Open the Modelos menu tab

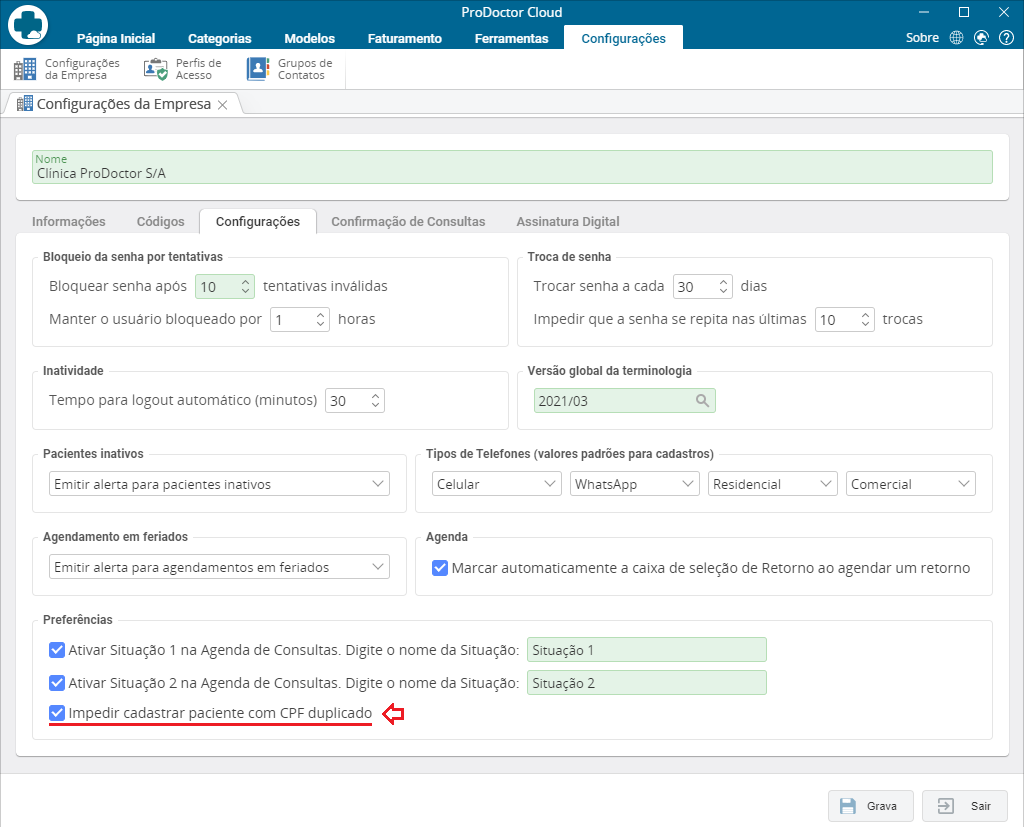pyautogui.click(x=310, y=39)
